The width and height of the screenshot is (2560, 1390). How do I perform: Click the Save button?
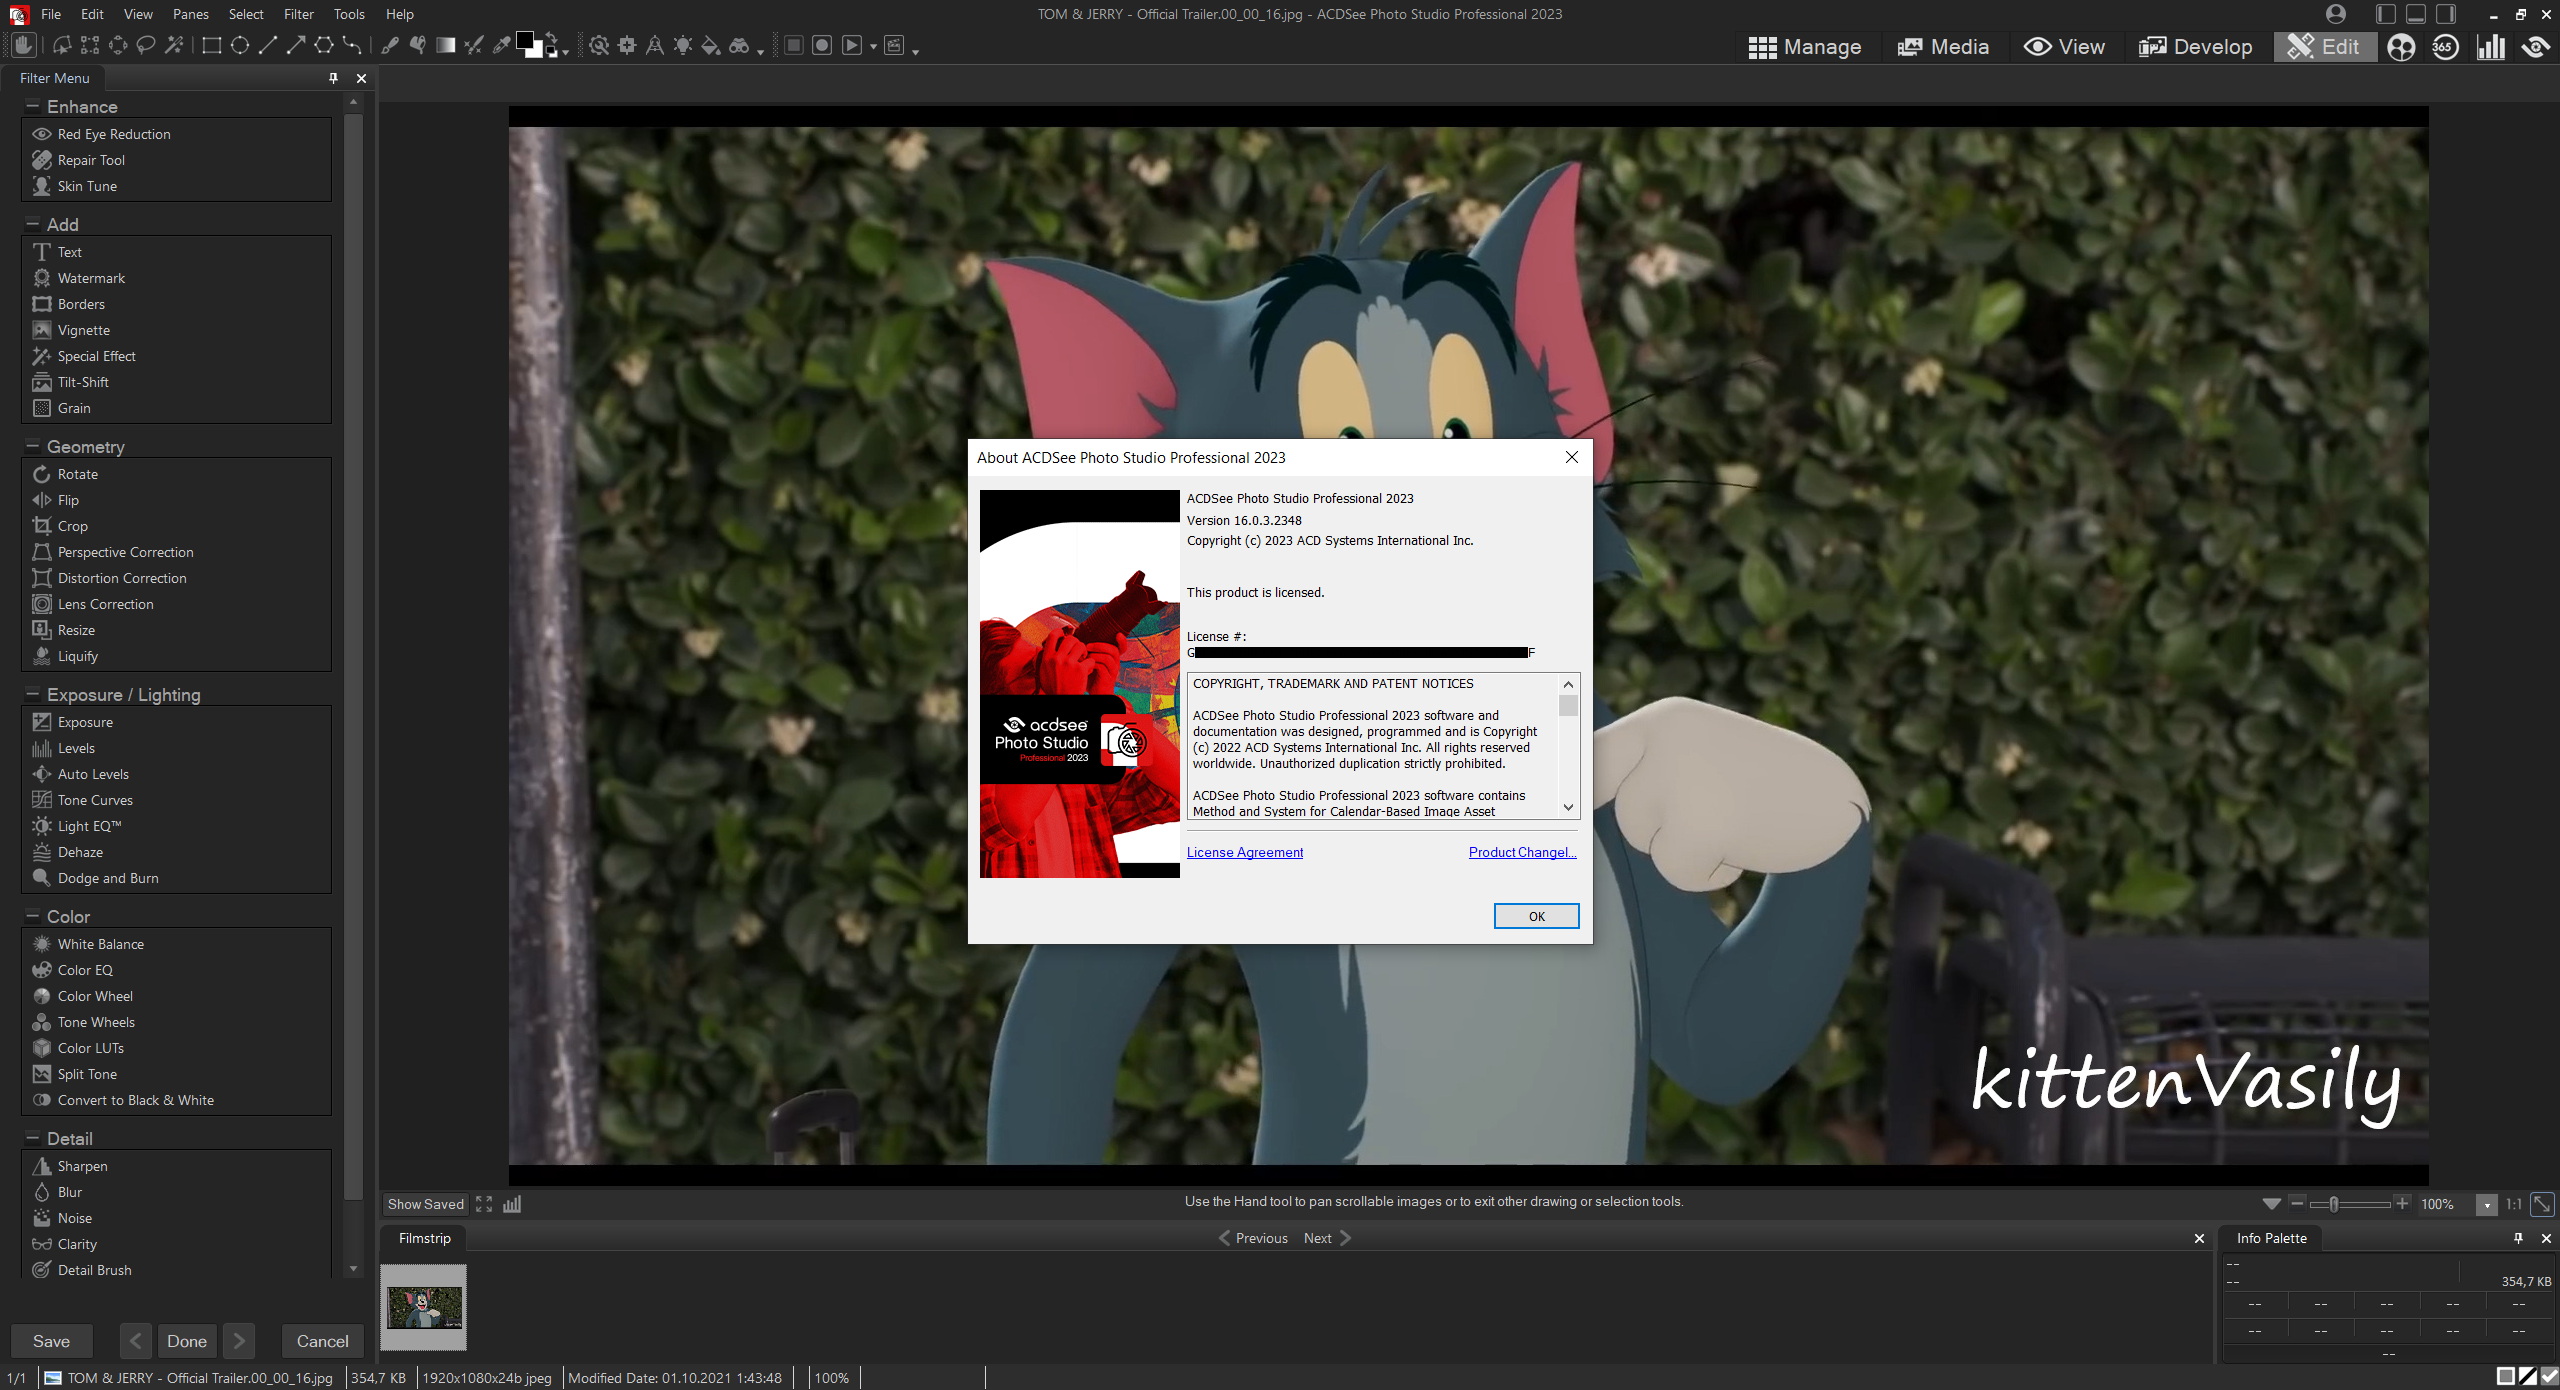51,1341
